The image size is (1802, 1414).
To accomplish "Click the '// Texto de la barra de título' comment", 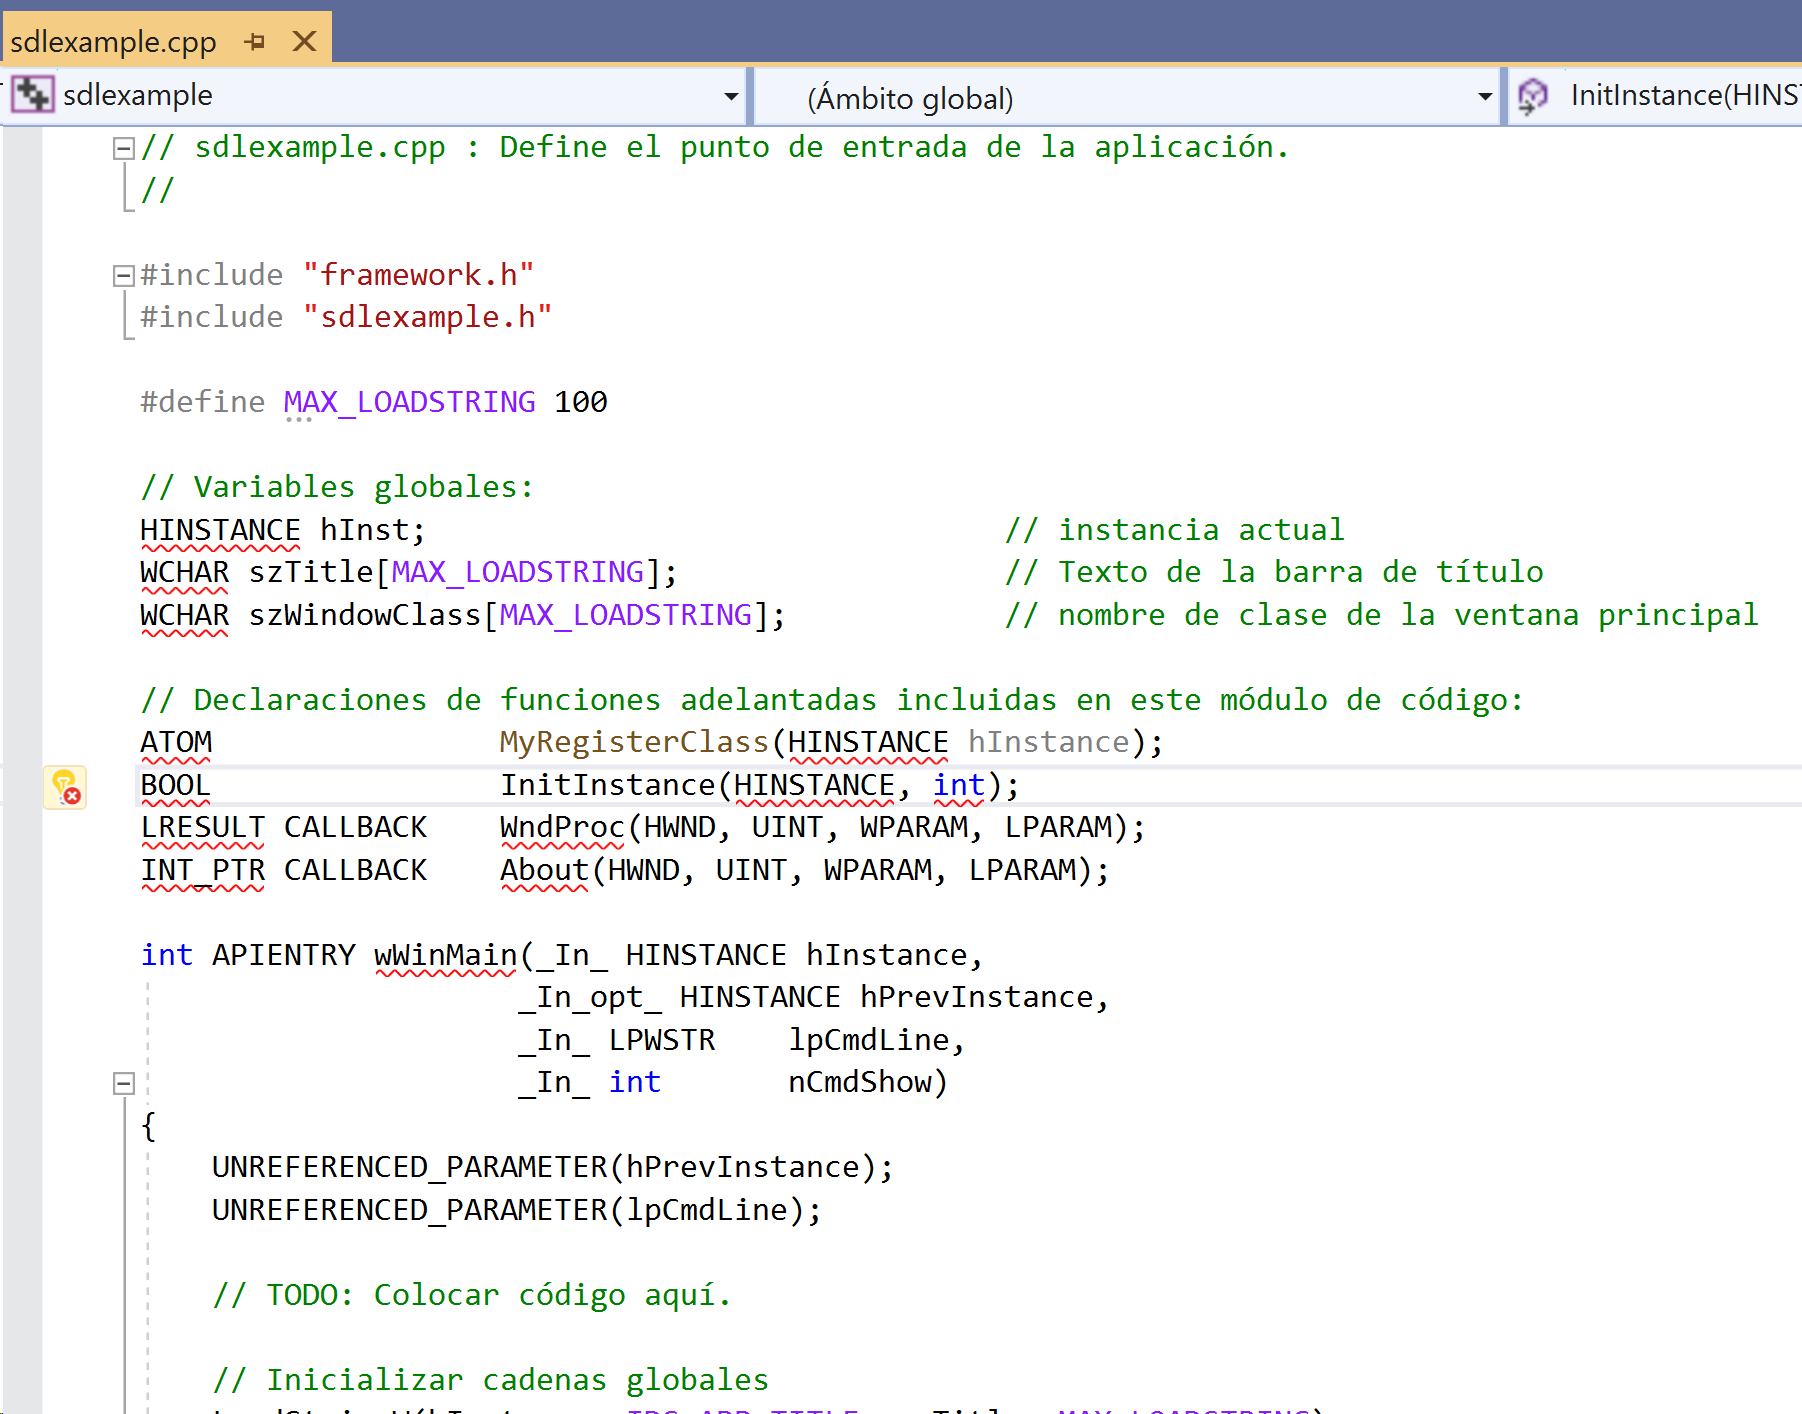I will pyautogui.click(x=1274, y=572).
